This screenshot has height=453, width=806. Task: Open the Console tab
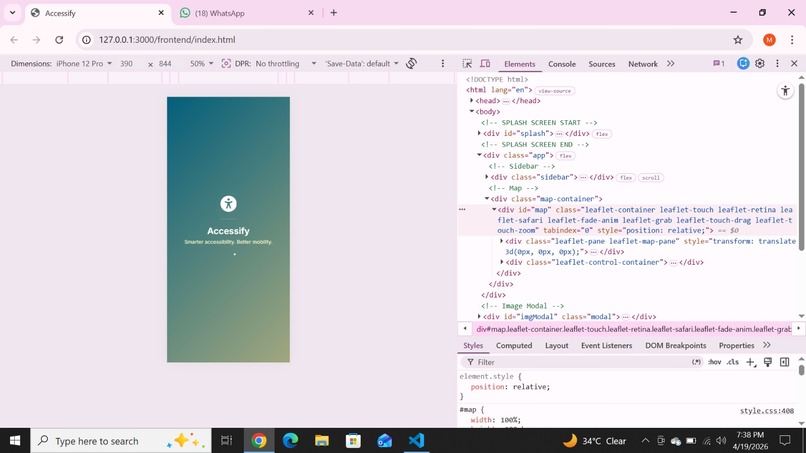(x=562, y=64)
